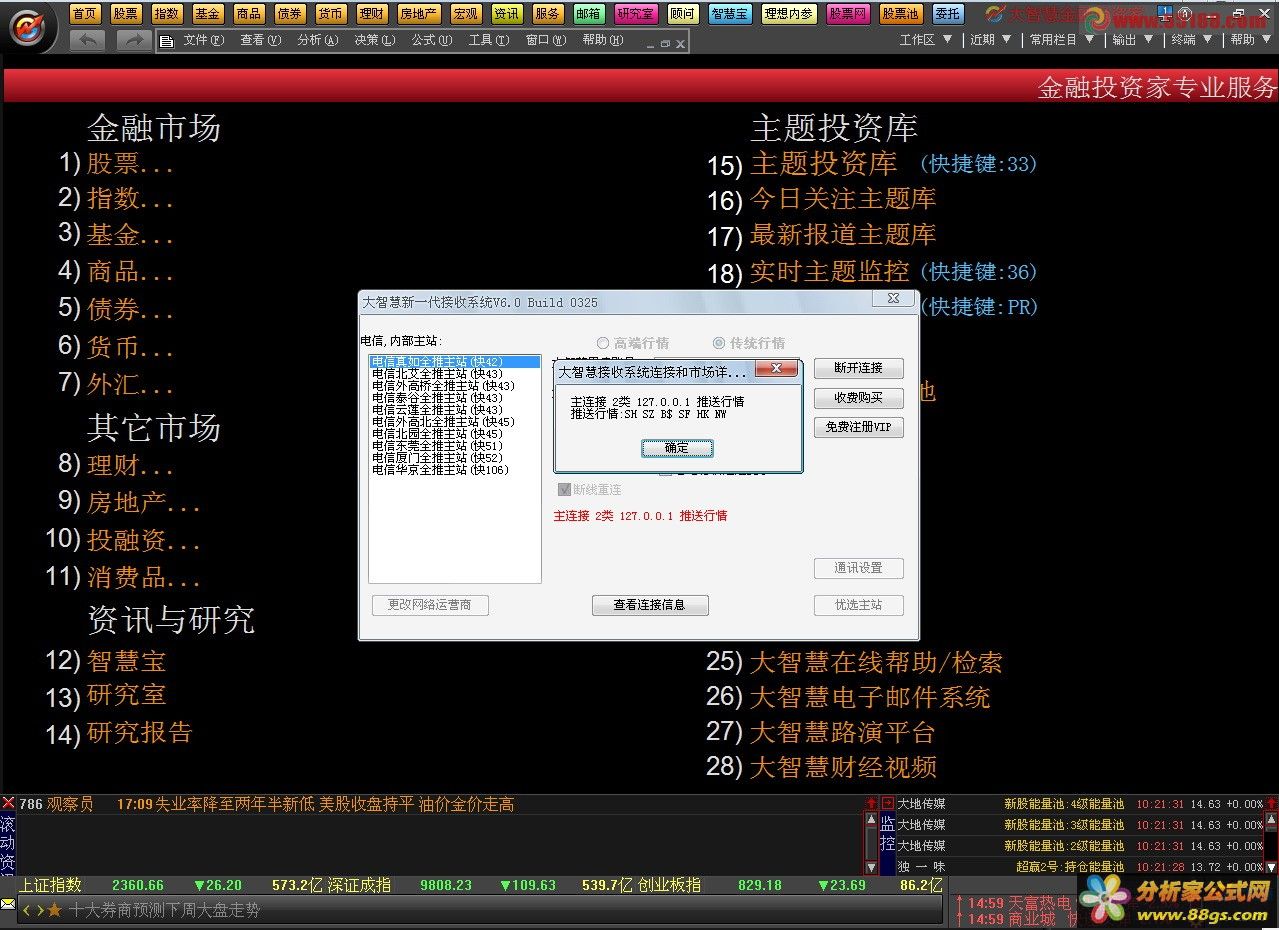The image size is (1279, 930).
Task: Open the 决策(L) menu
Action: click(374, 40)
